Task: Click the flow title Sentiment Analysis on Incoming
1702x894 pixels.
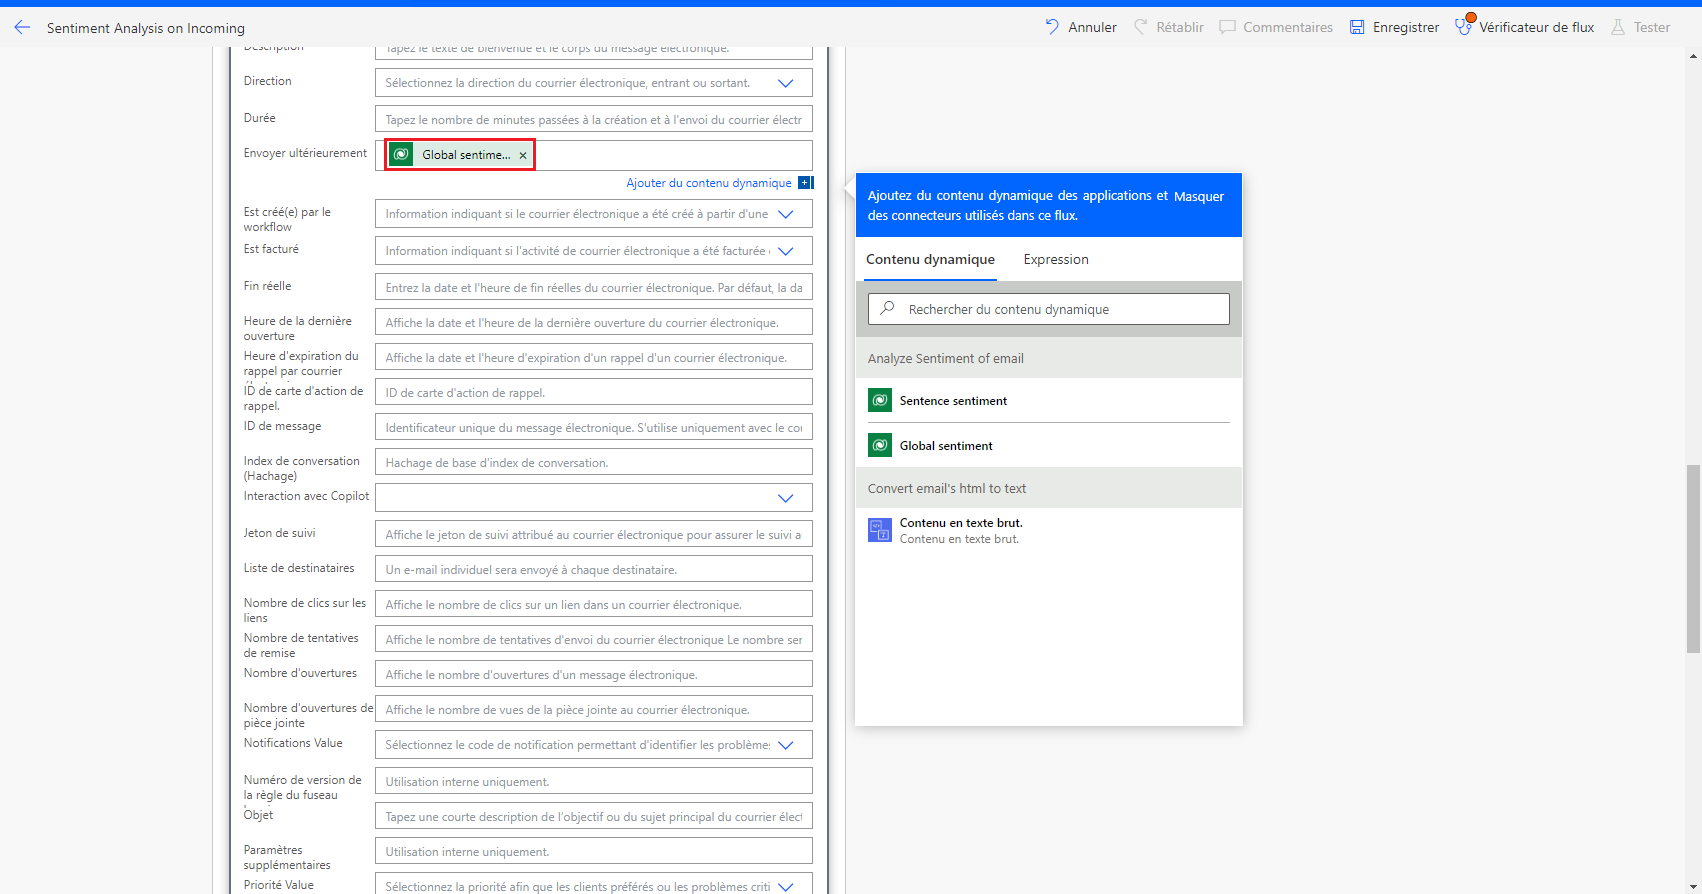Action: [146, 28]
